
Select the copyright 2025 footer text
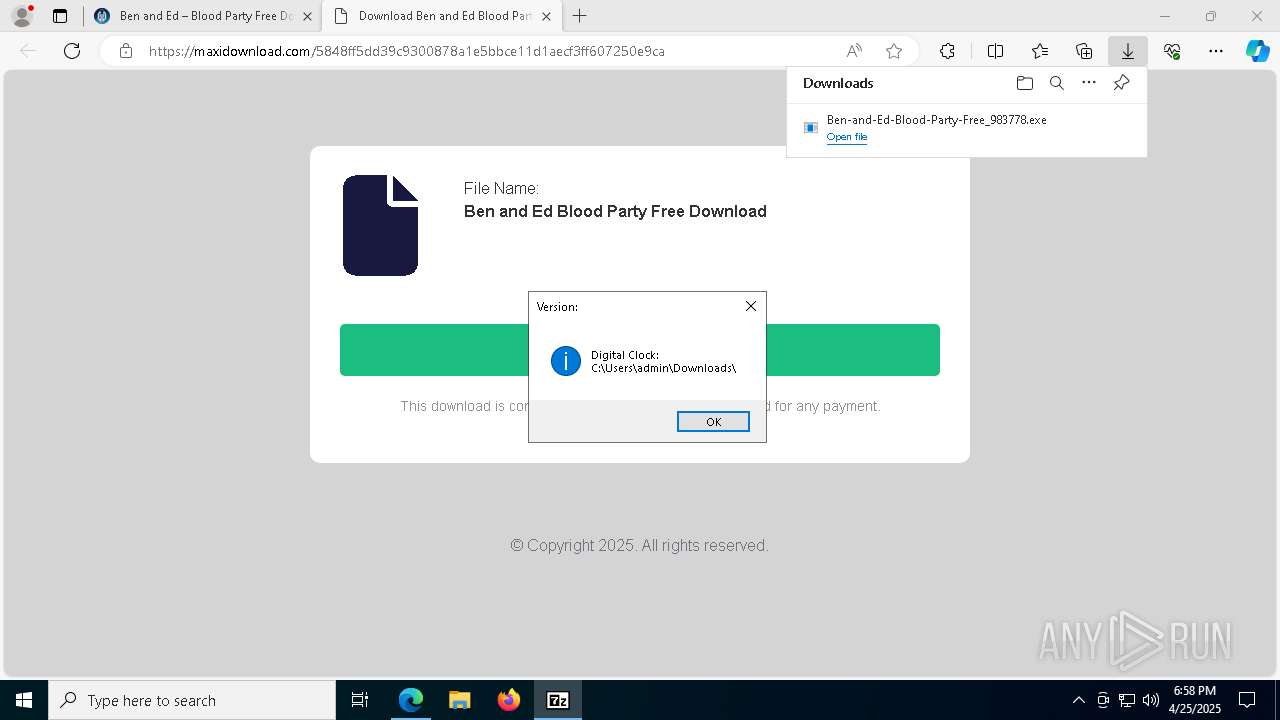click(x=639, y=545)
